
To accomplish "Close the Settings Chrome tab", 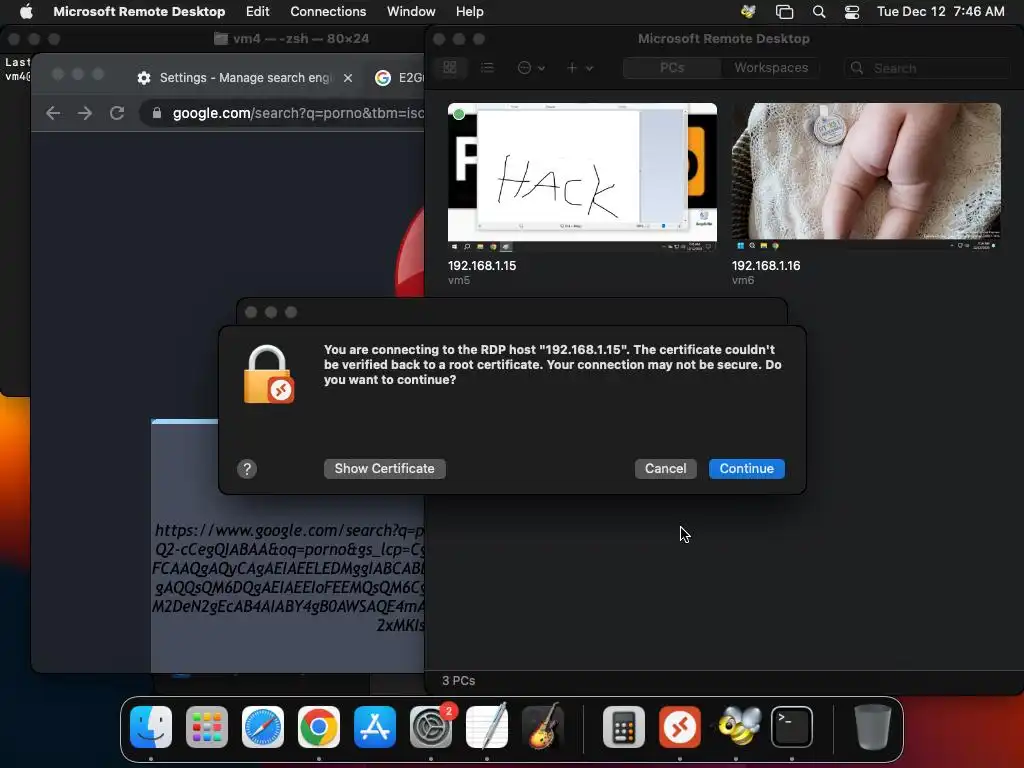I will point(348,78).
